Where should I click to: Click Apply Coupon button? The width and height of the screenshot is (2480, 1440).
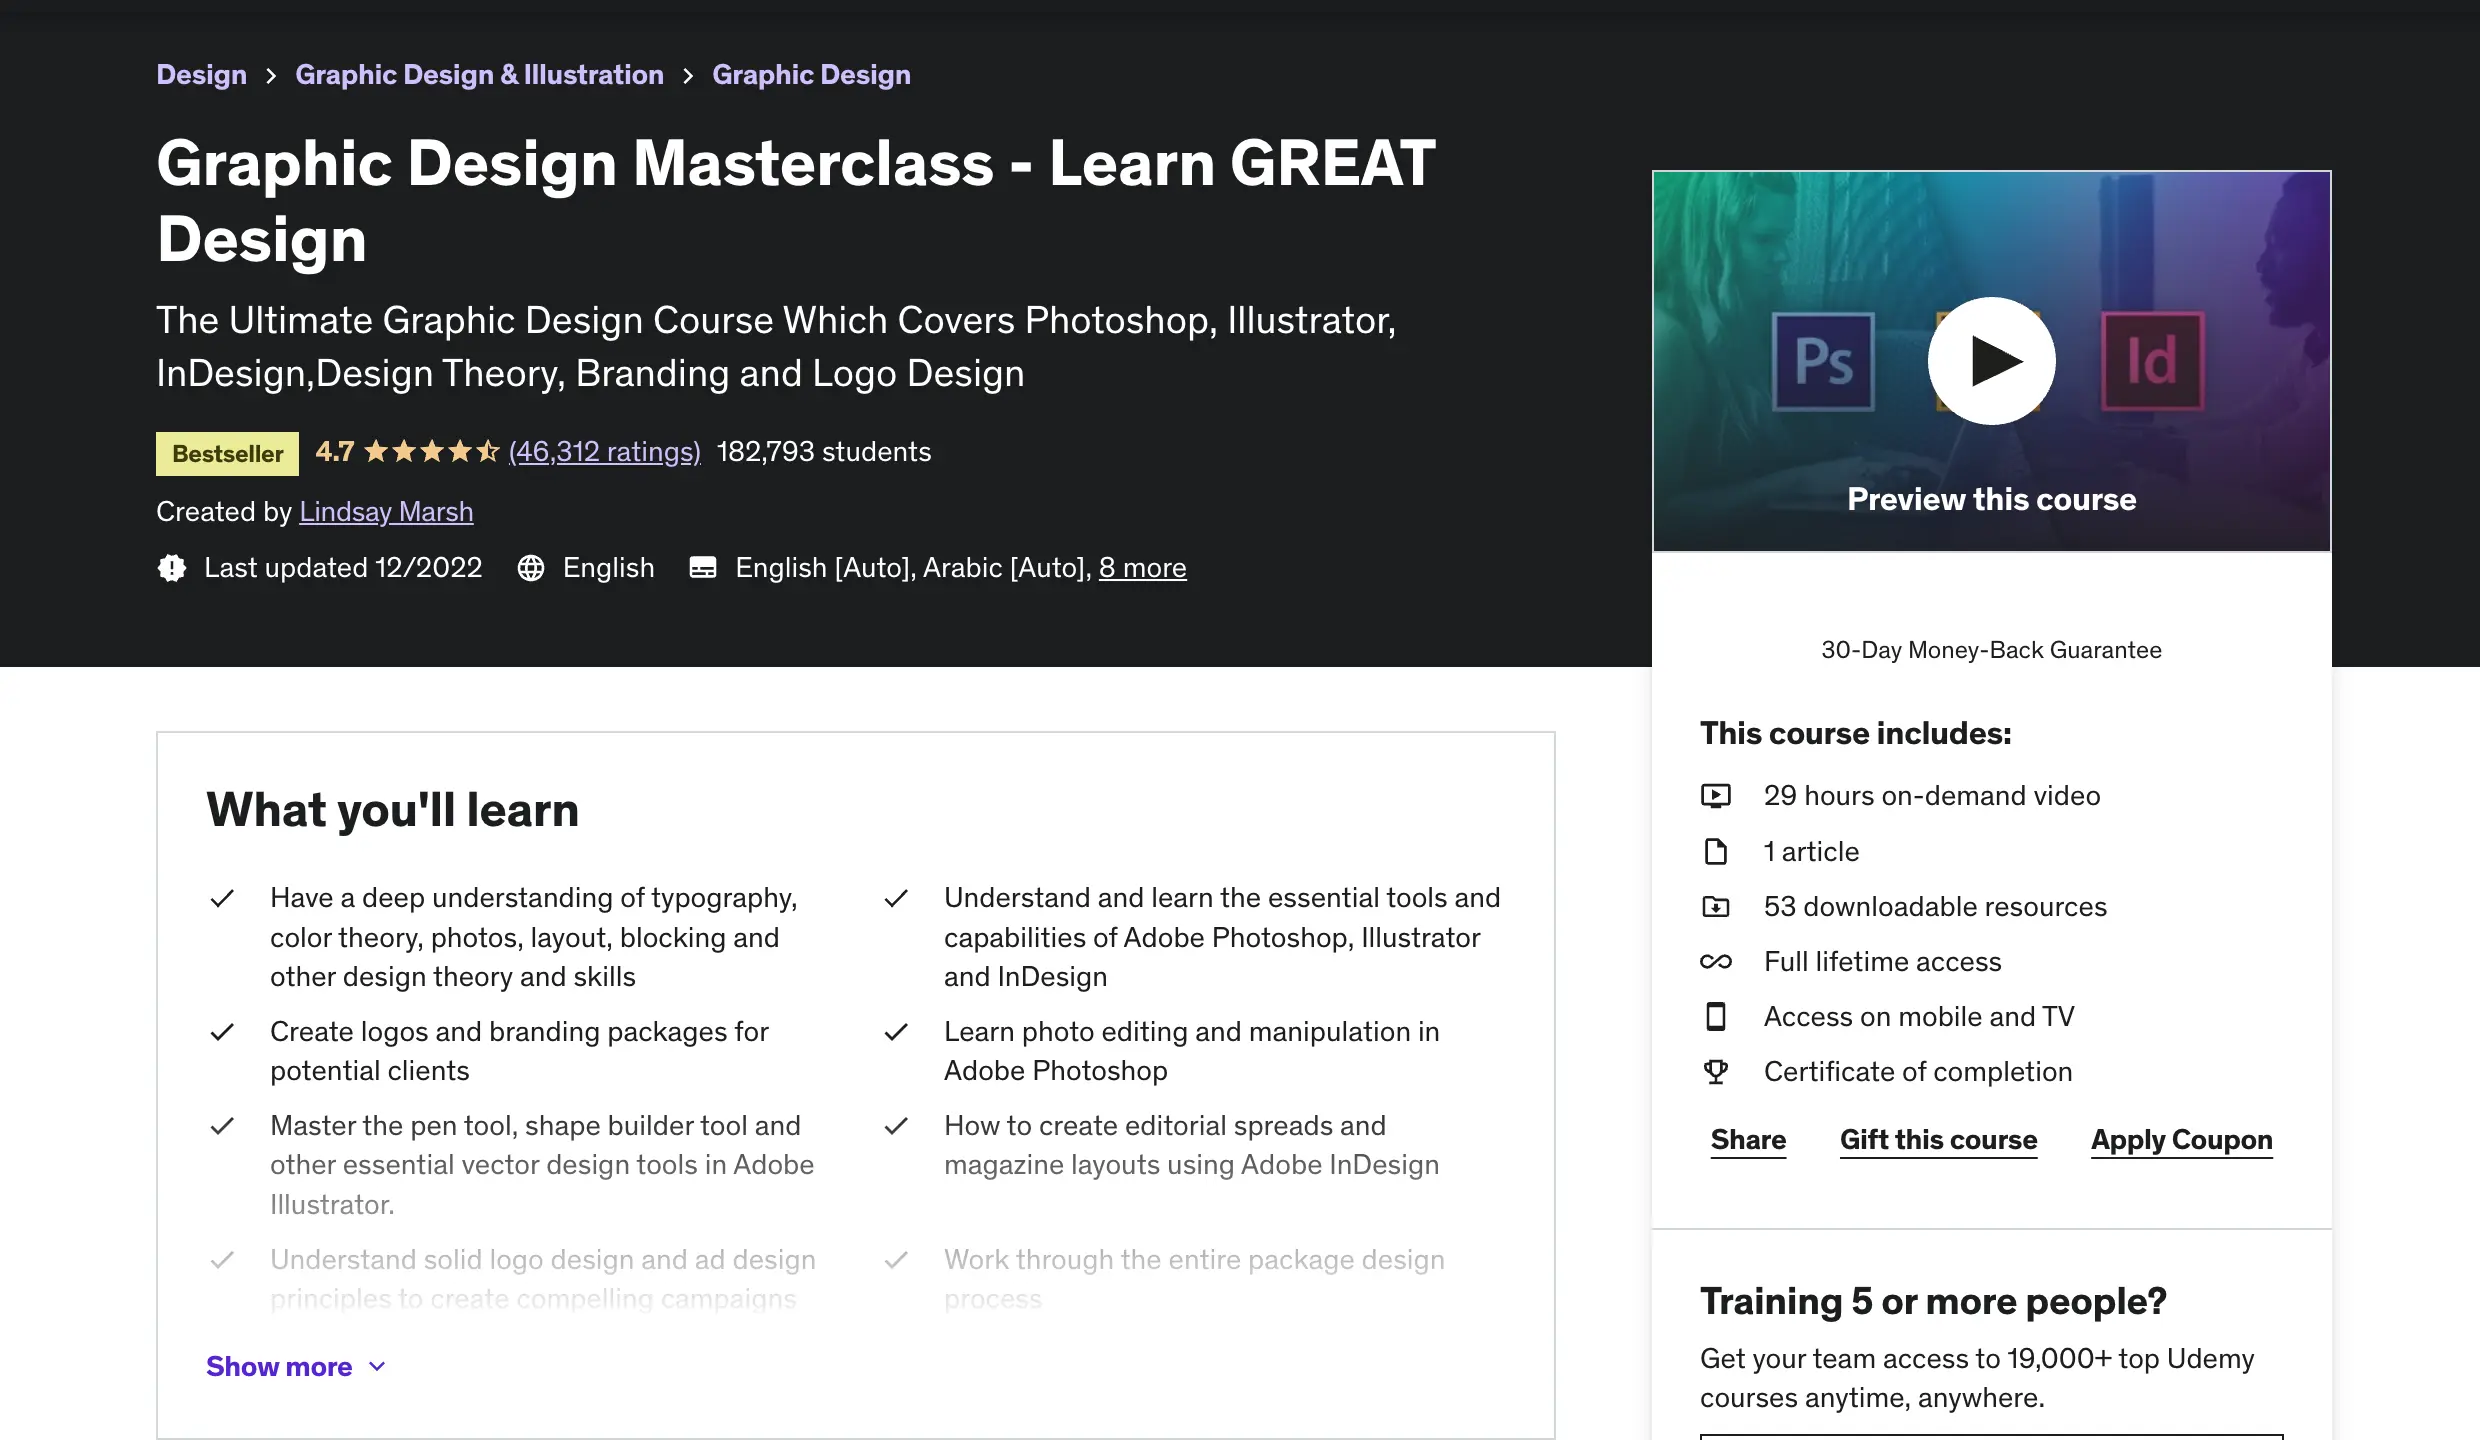pyautogui.click(x=2181, y=1140)
